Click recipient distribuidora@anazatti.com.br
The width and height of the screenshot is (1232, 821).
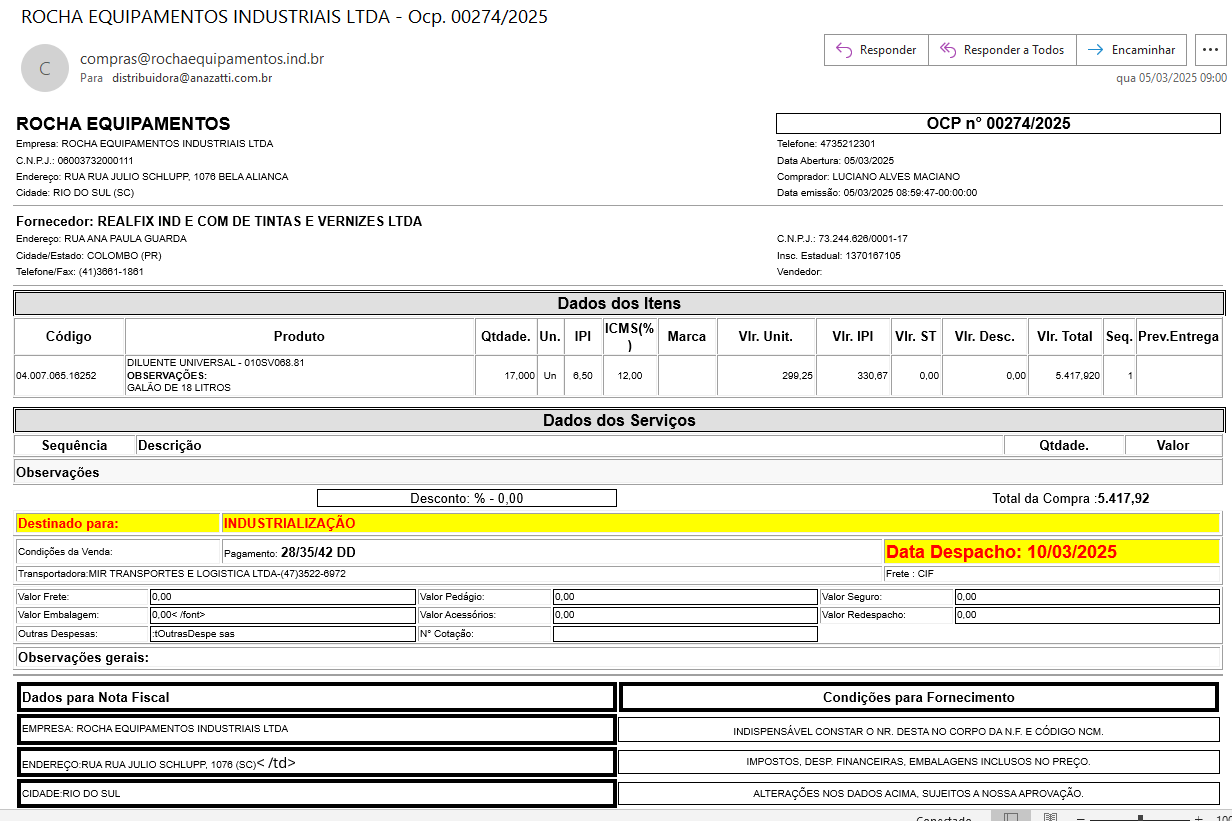[x=192, y=78]
